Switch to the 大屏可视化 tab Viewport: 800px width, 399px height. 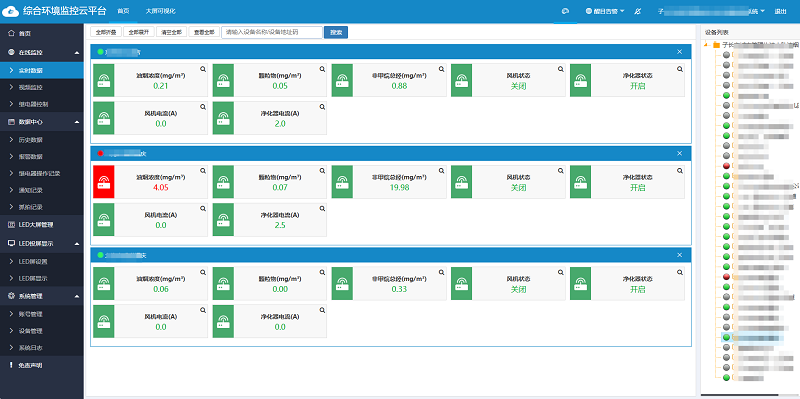[x=160, y=11]
